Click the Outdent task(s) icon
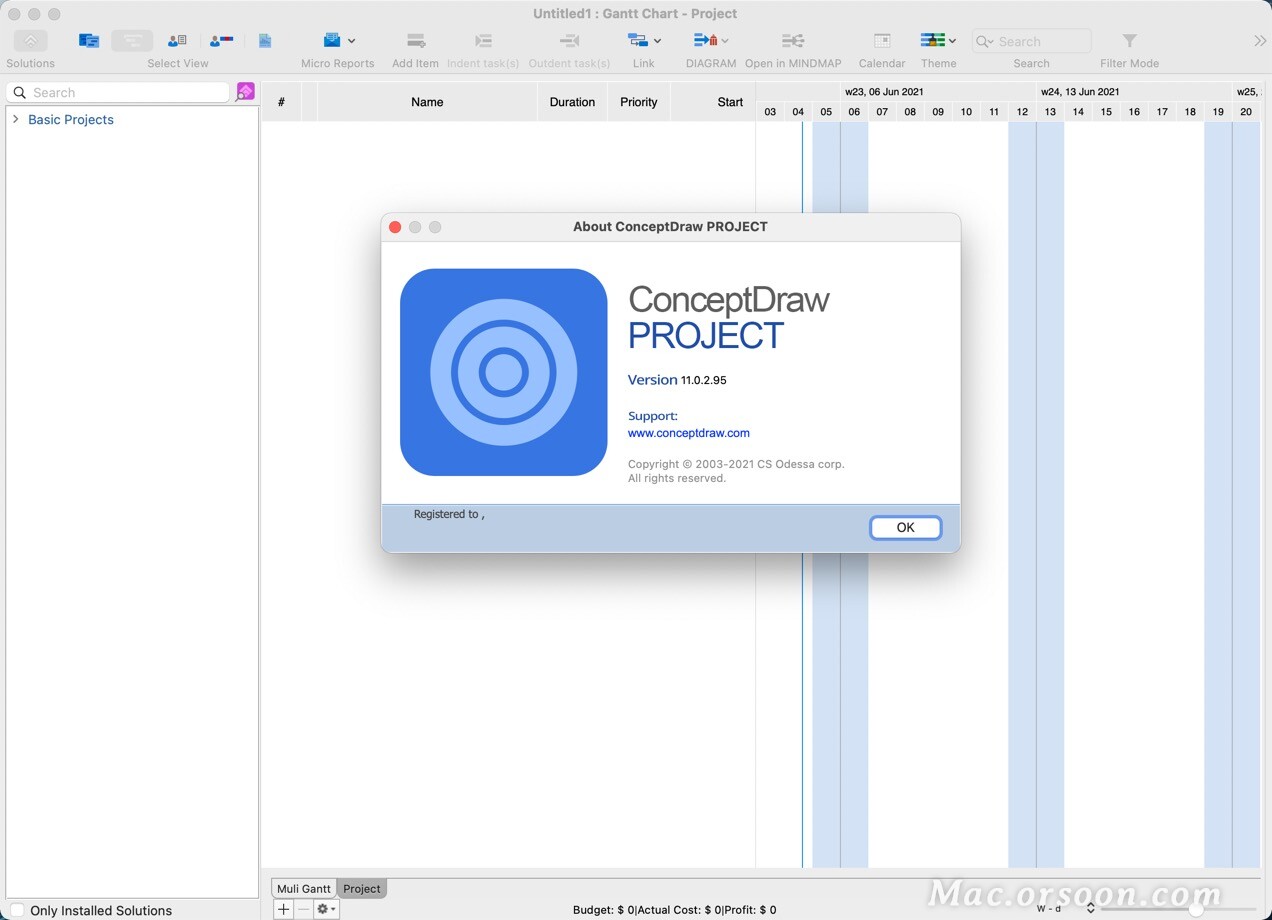1272x920 pixels. coord(569,41)
